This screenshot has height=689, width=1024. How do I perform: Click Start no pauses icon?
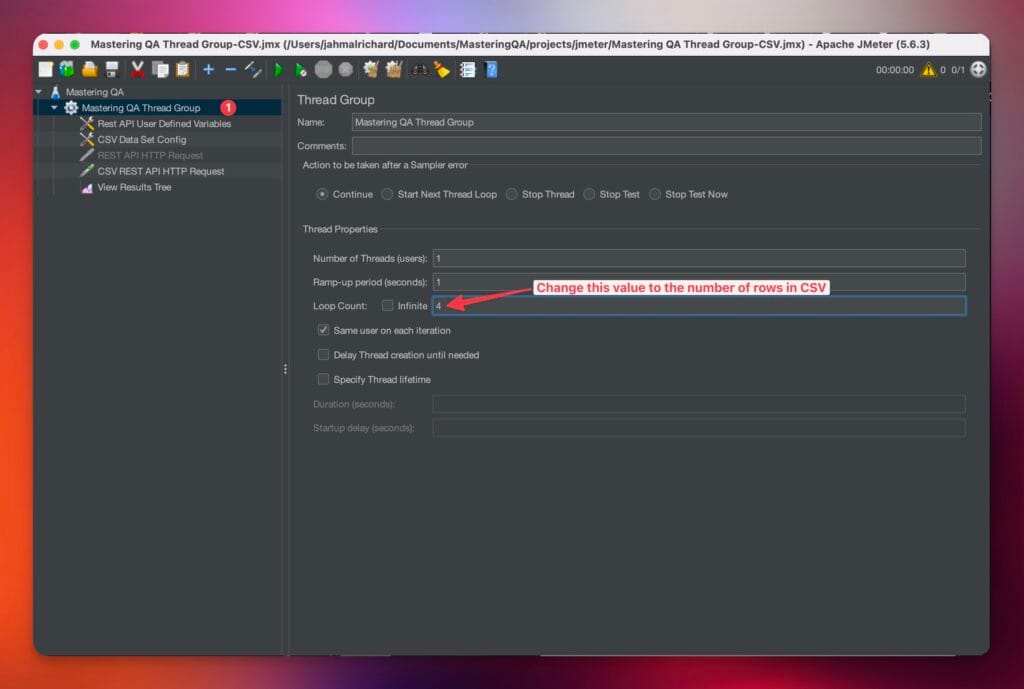pyautogui.click(x=300, y=70)
